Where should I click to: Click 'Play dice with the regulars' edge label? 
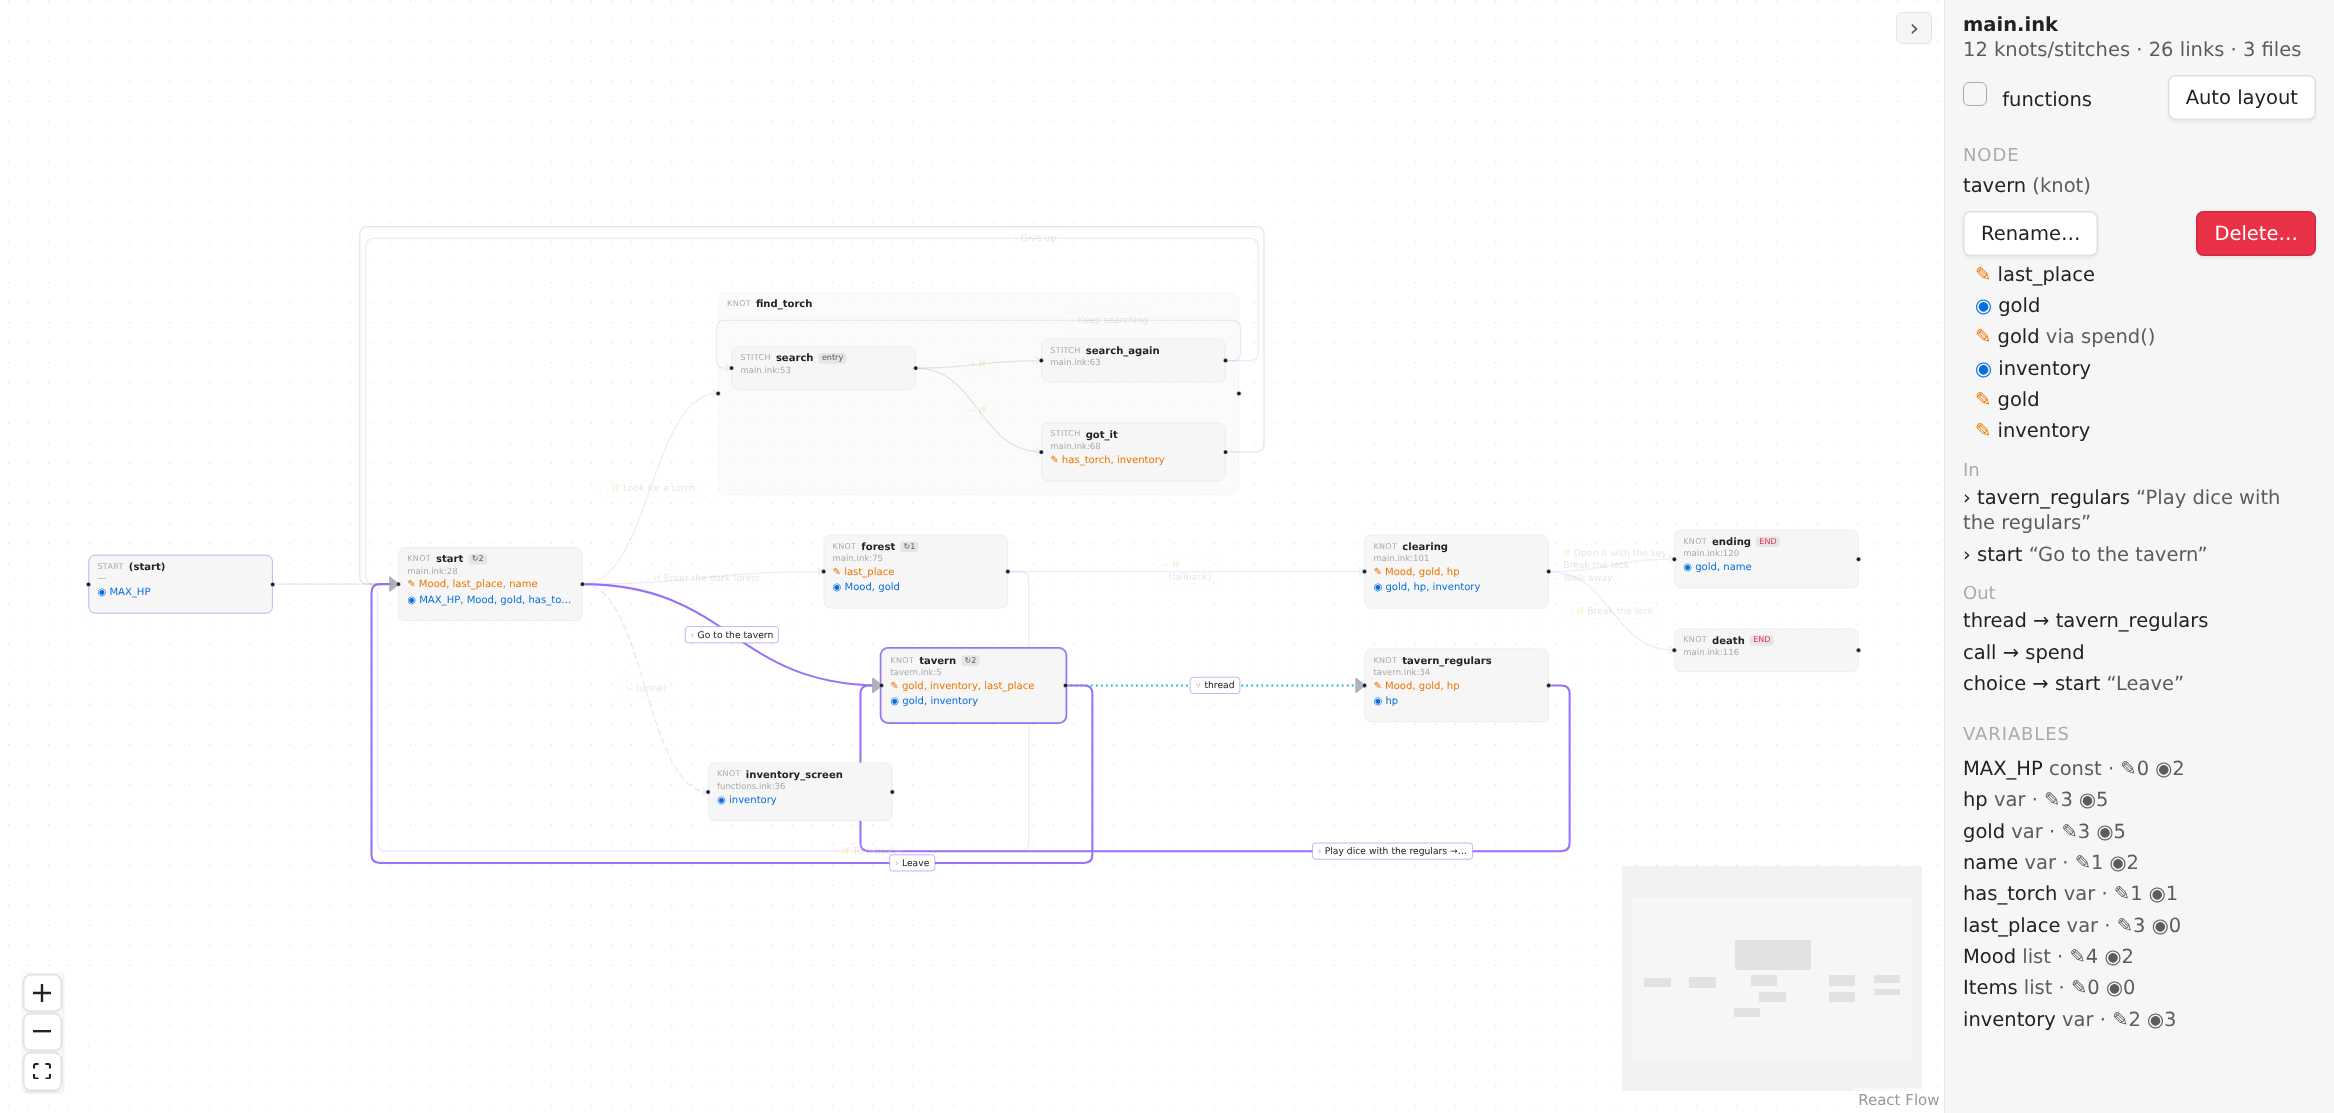[x=1392, y=851]
